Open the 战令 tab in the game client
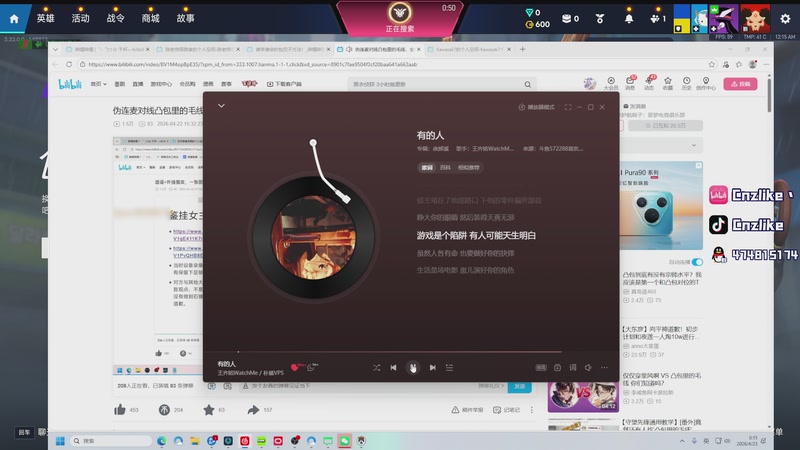The image size is (800, 450). point(115,18)
